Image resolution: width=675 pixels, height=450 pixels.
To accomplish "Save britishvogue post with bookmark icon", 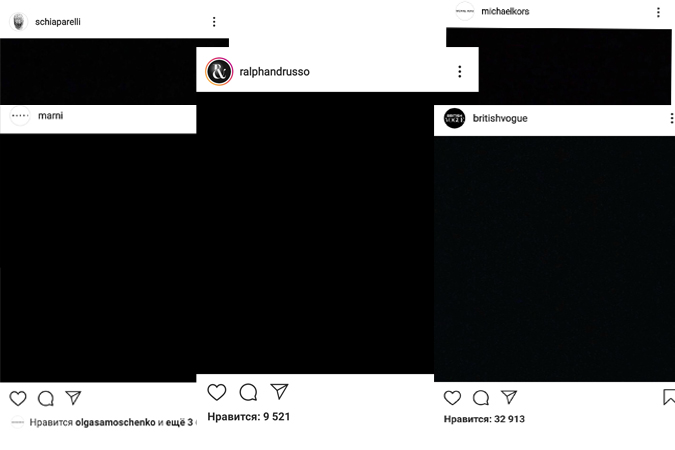I will 669,397.
